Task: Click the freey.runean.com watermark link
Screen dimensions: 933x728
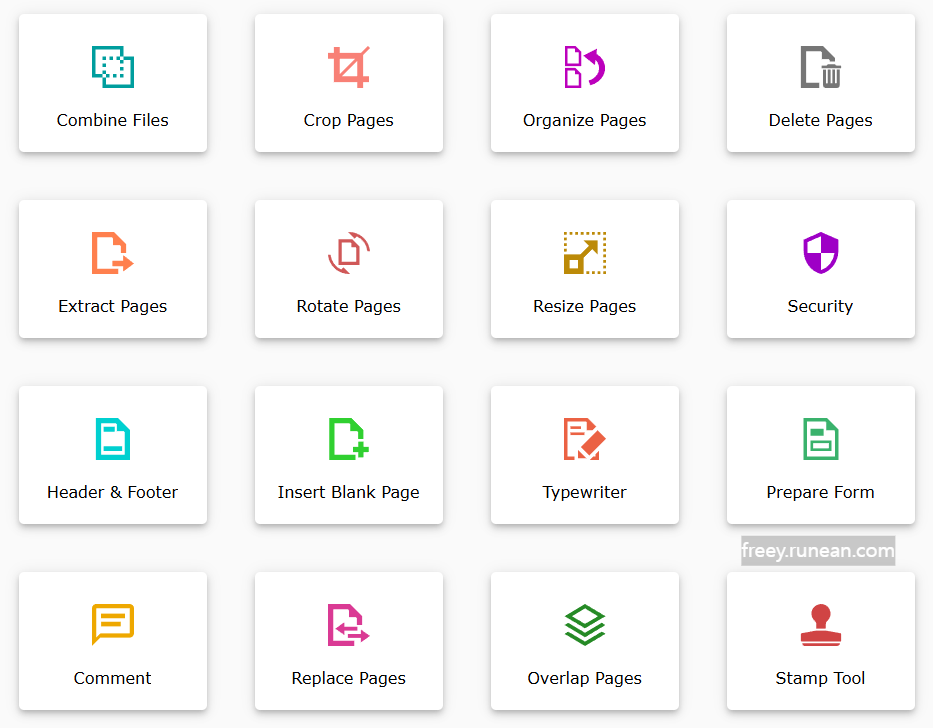Action: [817, 550]
